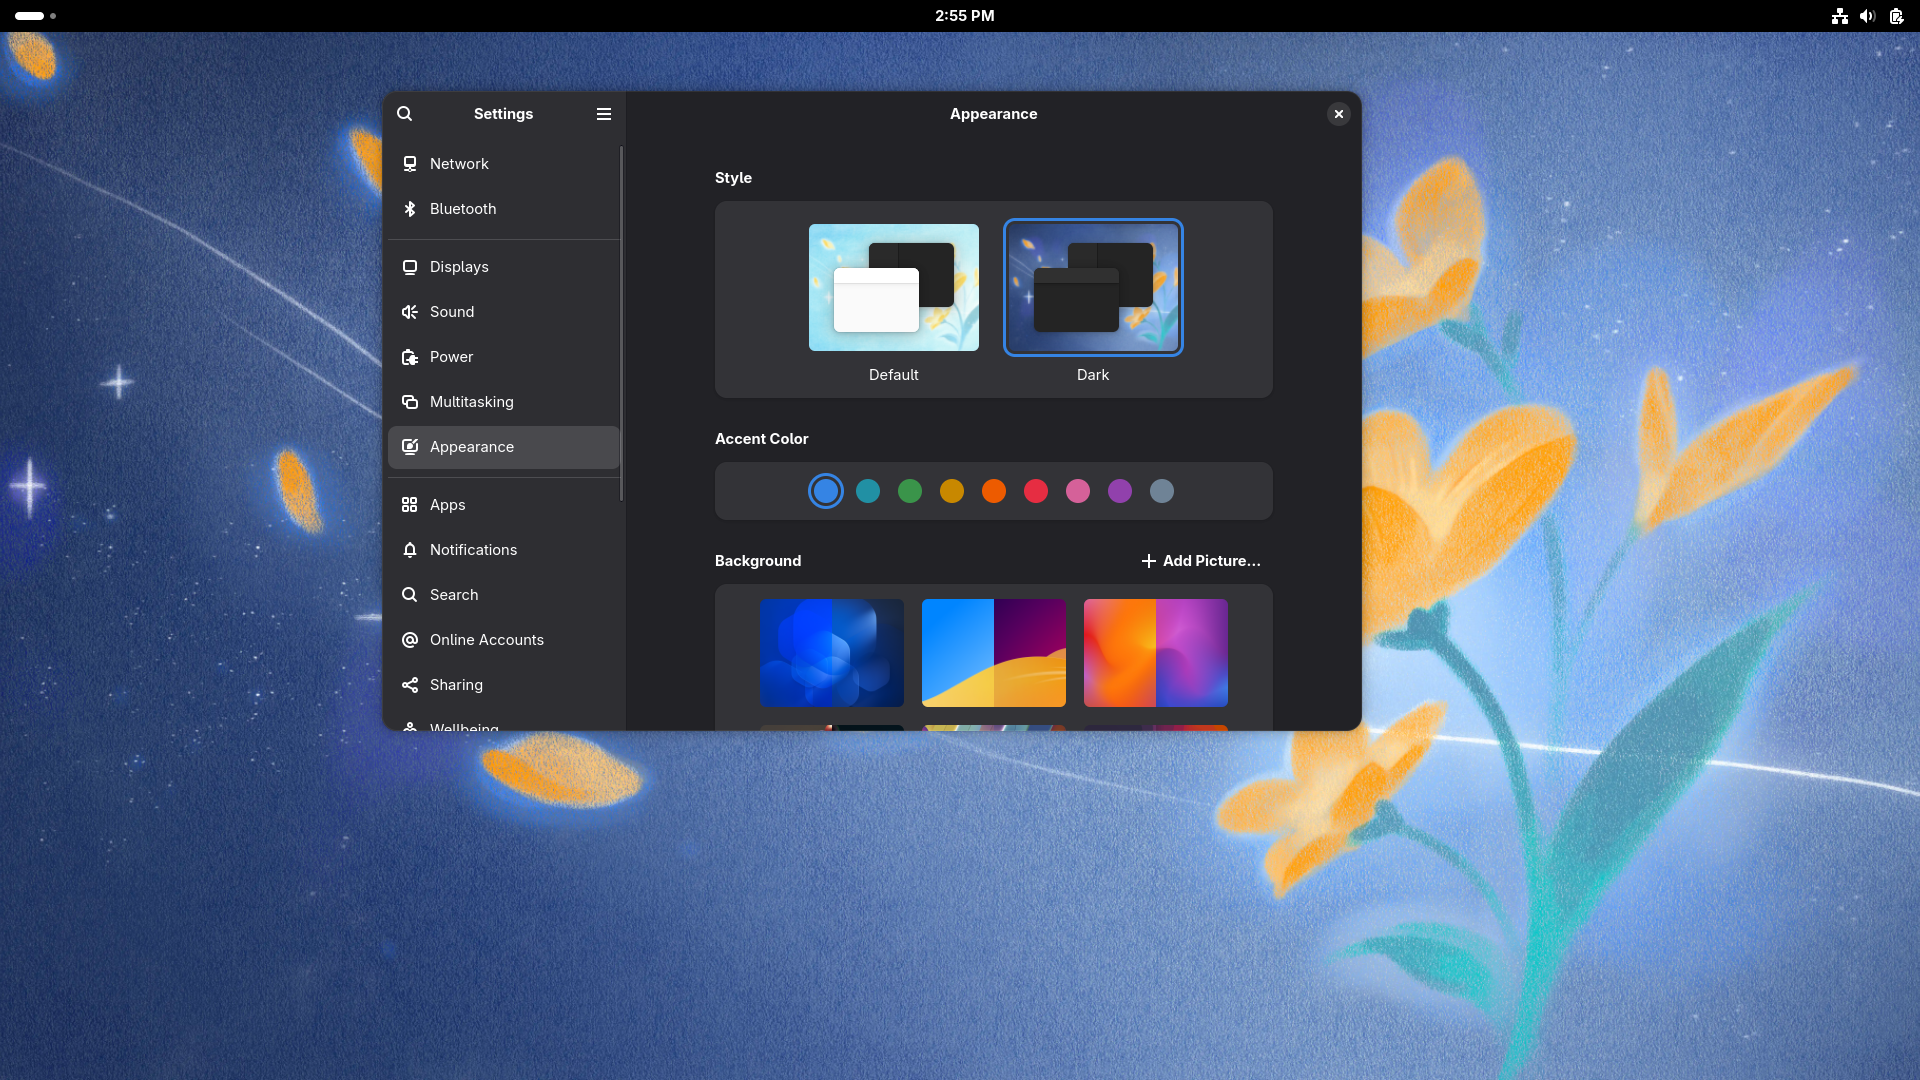Image resolution: width=1920 pixels, height=1080 pixels.
Task: Open the Settings hamburger menu
Action: click(x=604, y=114)
